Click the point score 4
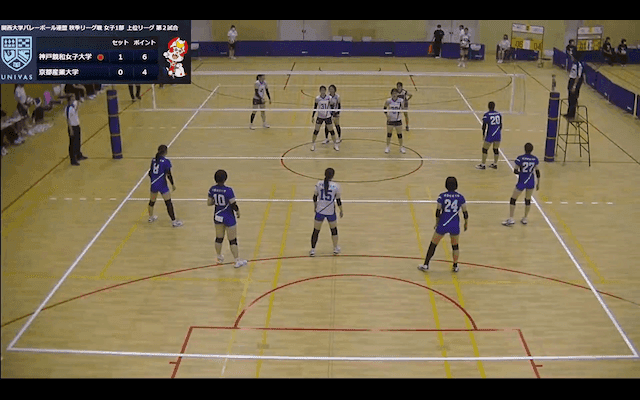This screenshot has width=640, height=400. click(x=144, y=72)
